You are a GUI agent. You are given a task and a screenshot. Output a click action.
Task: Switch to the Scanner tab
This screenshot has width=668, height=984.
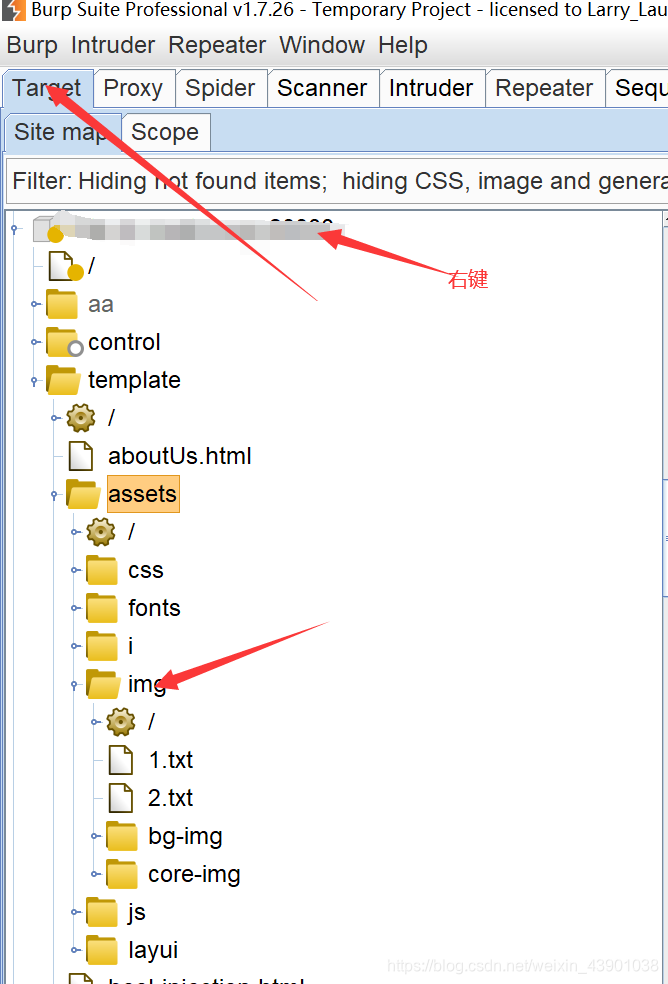(323, 88)
